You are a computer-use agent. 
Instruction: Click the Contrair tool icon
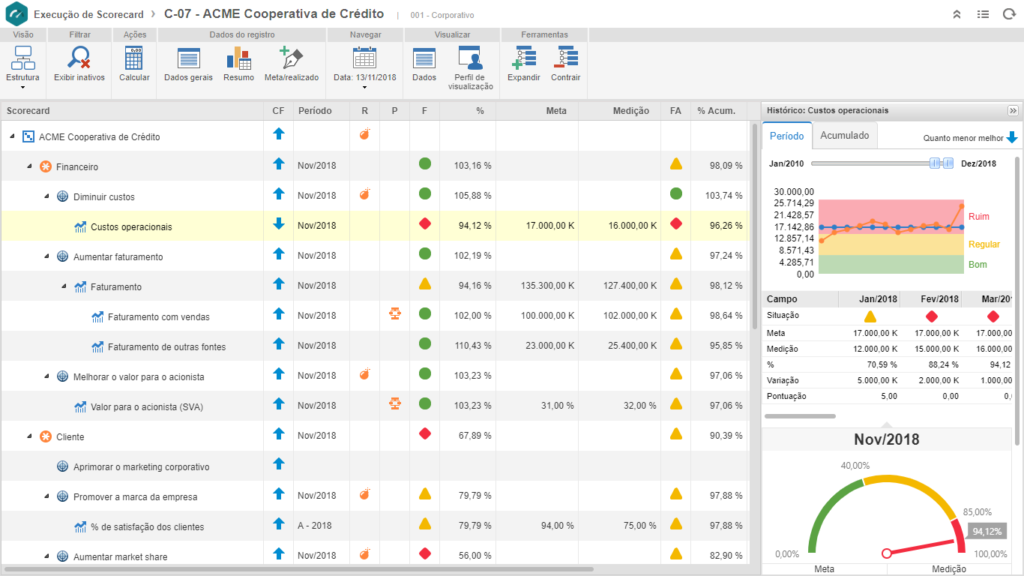coord(566,64)
